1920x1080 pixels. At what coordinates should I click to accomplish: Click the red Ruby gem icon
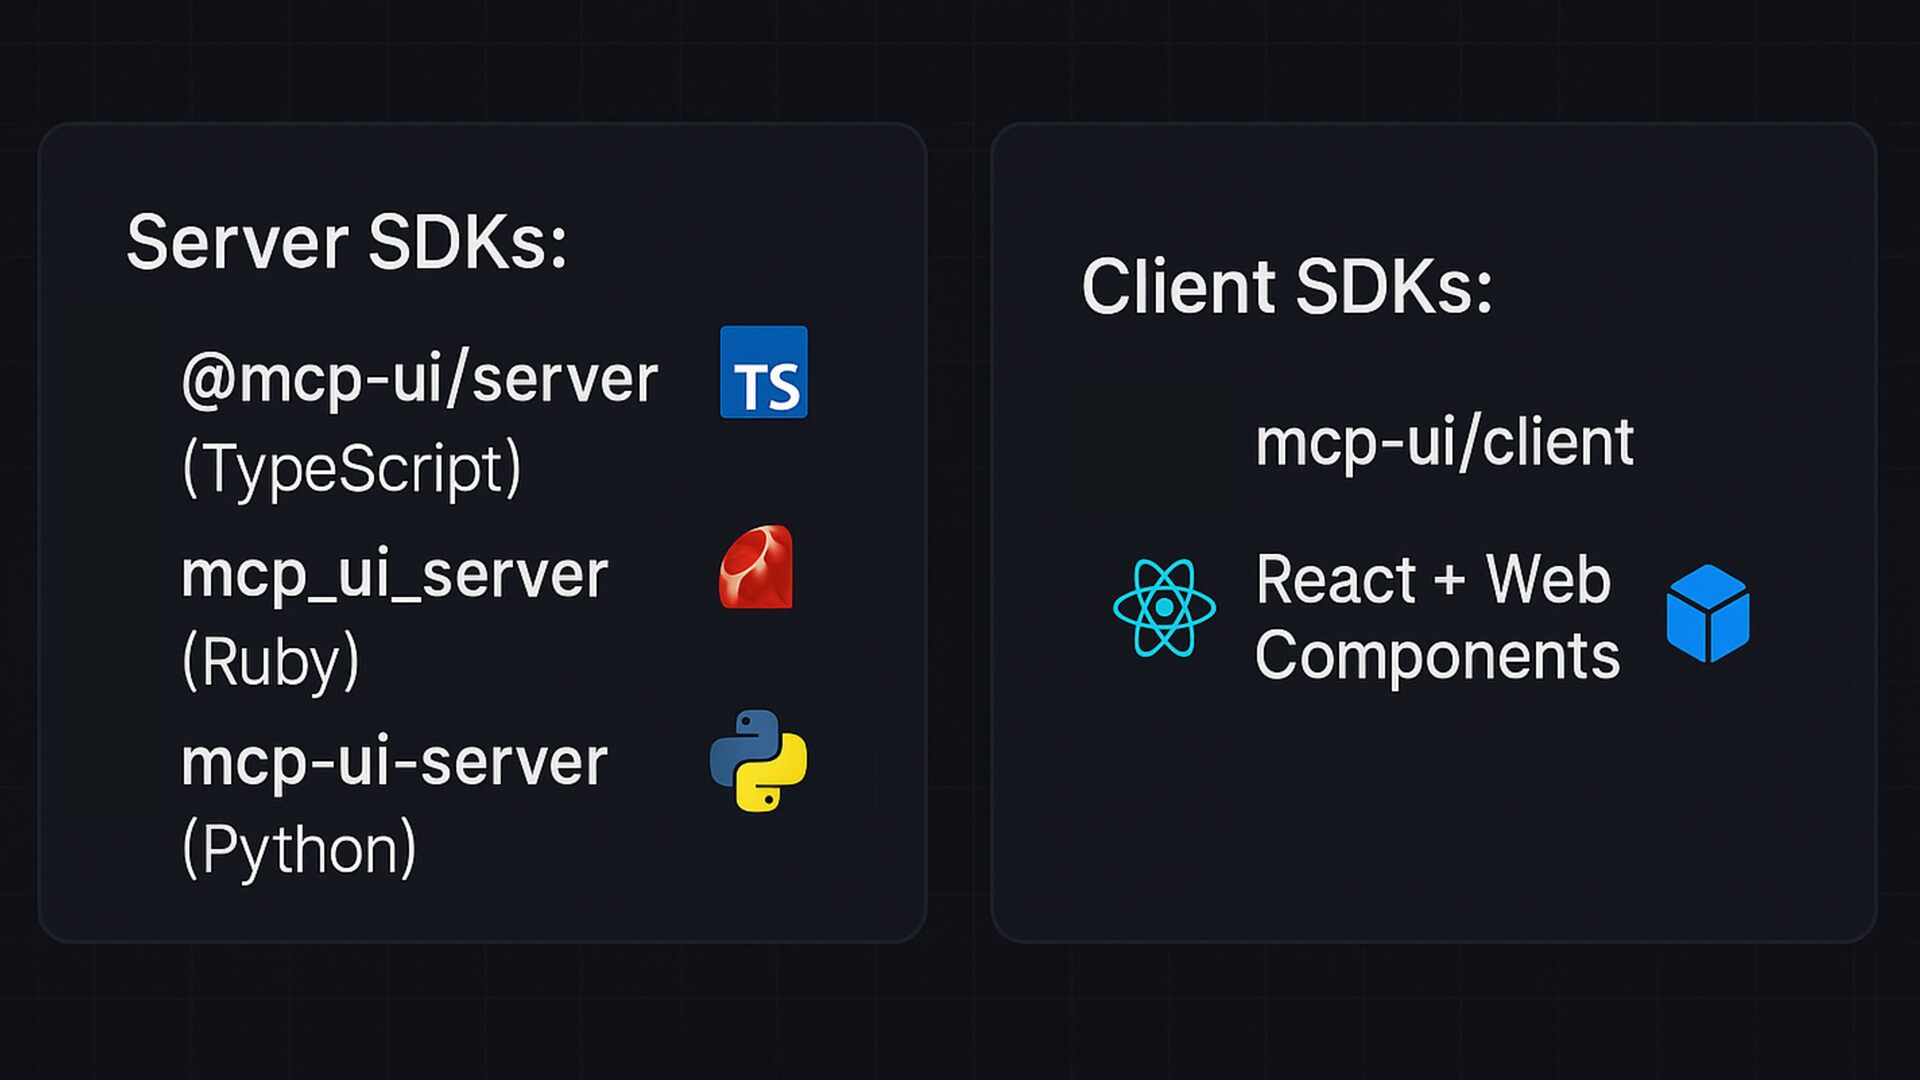pos(756,567)
